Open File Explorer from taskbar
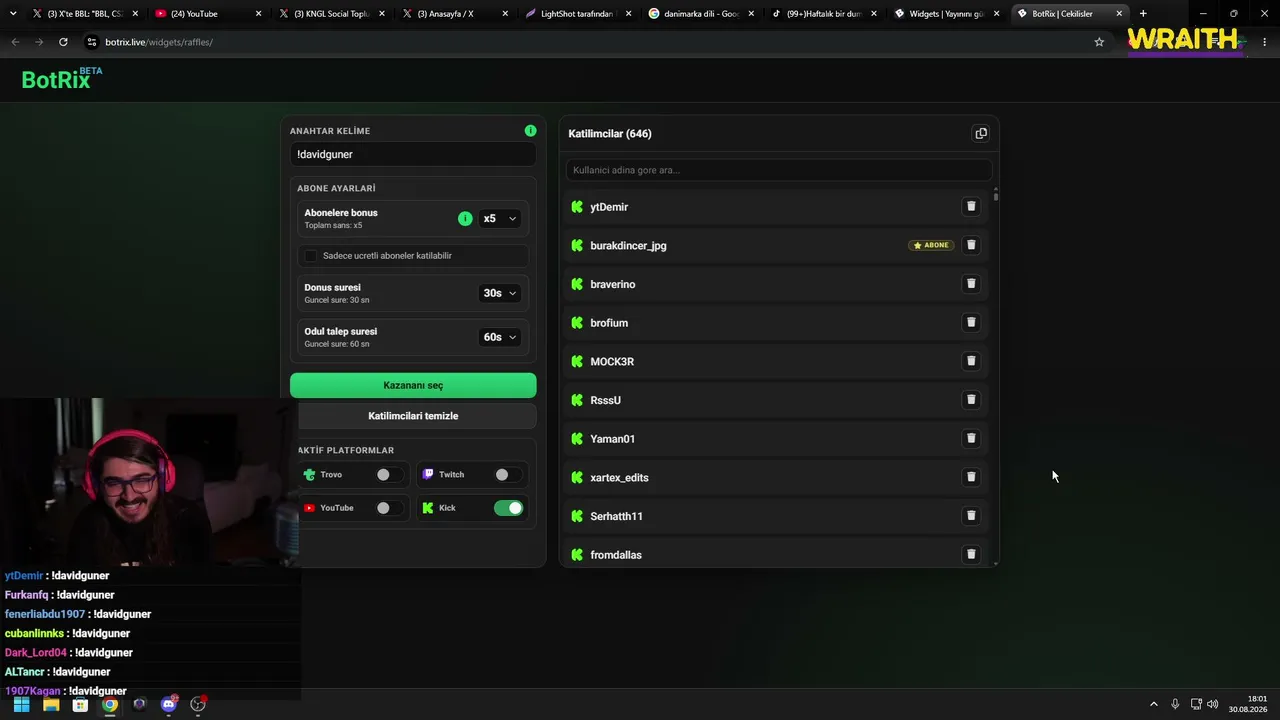The height and width of the screenshot is (720, 1280). click(51, 704)
